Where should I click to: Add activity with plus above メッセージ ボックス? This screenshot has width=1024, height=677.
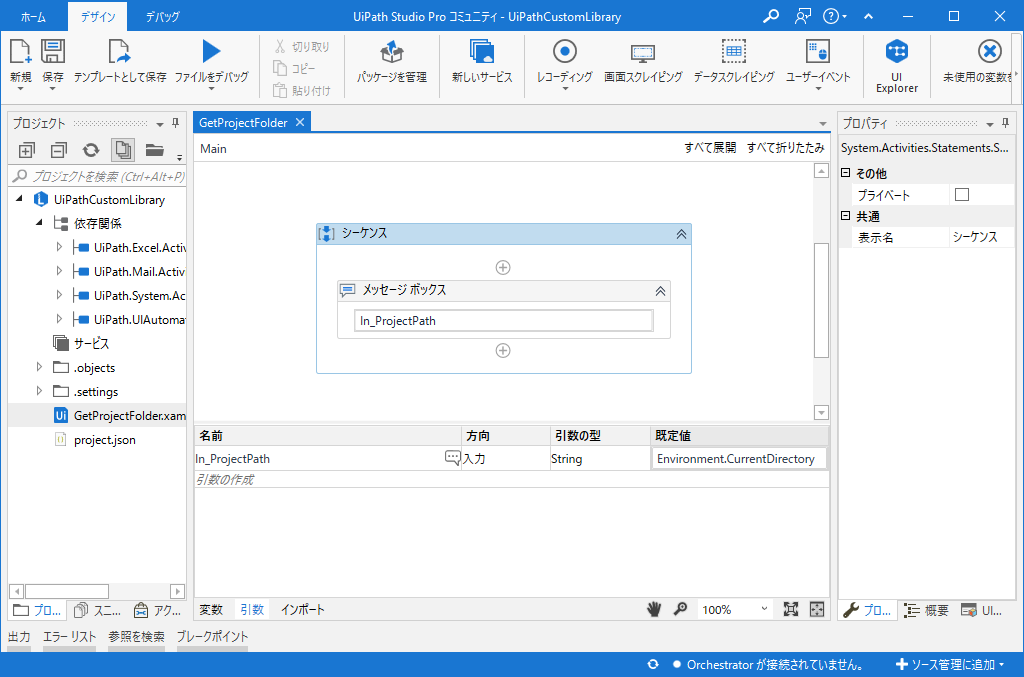pyautogui.click(x=503, y=268)
